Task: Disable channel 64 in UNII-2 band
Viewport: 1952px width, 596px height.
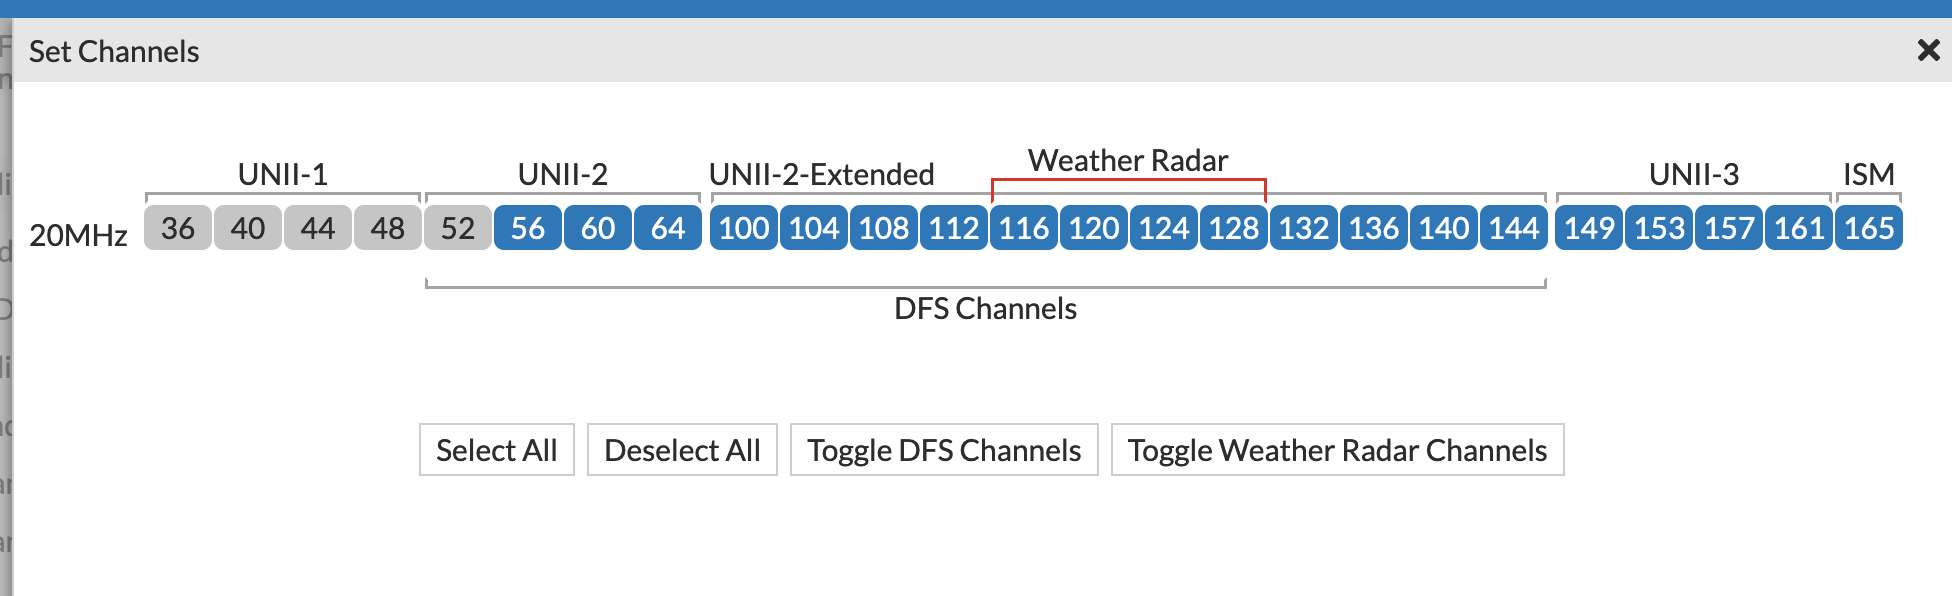Action: (667, 228)
